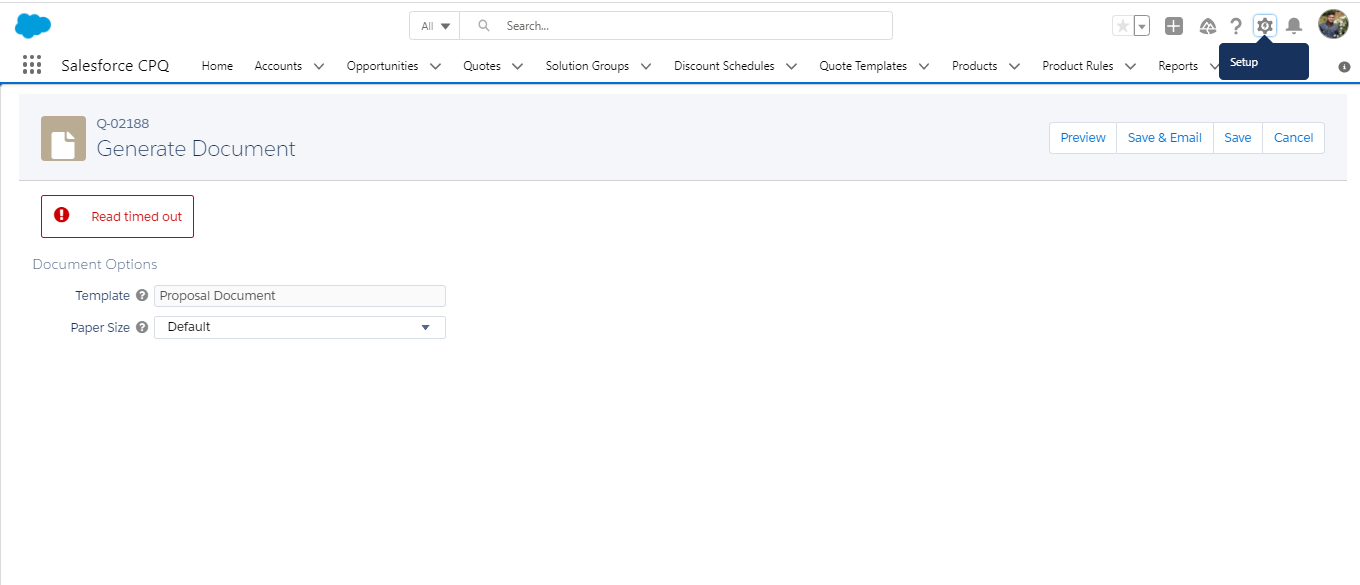The height and width of the screenshot is (585, 1360).
Task: Open the user profile avatar
Action: tap(1333, 25)
